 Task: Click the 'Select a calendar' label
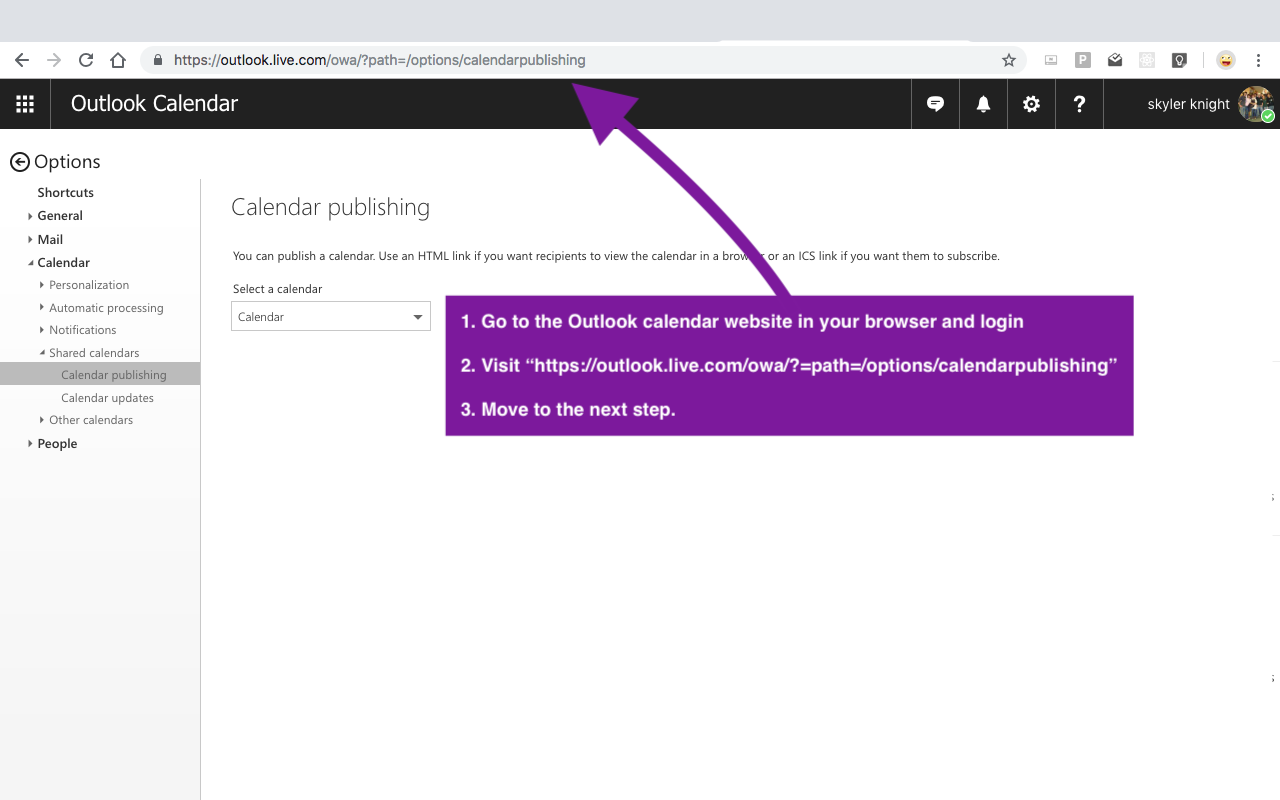[278, 289]
